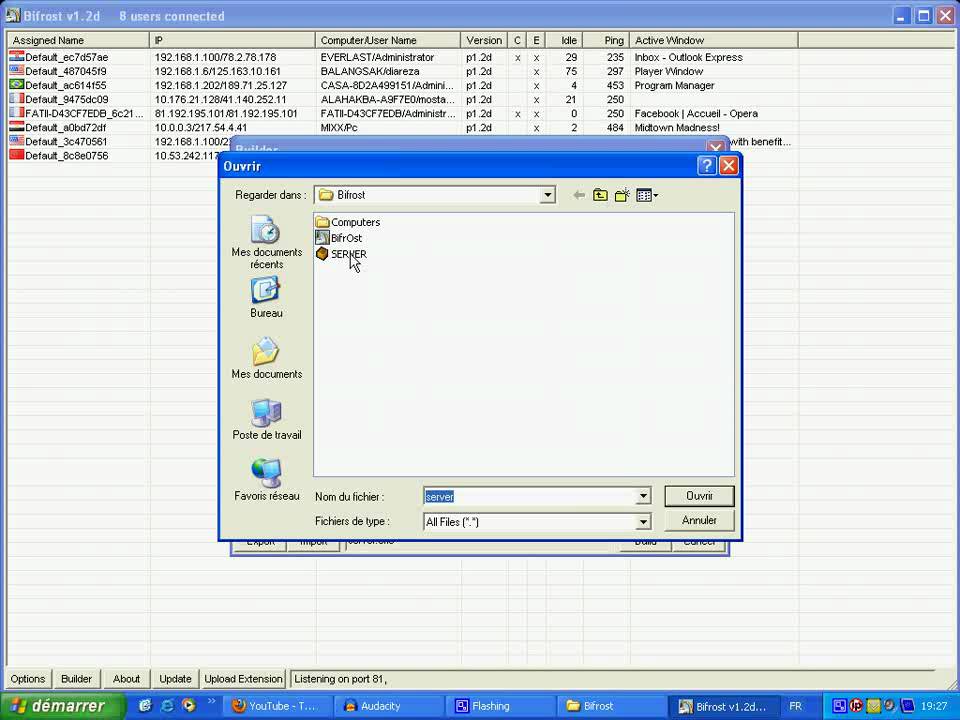This screenshot has height=720, width=960.
Task: Click the yellow envelope tray icon
Action: pos(873,706)
